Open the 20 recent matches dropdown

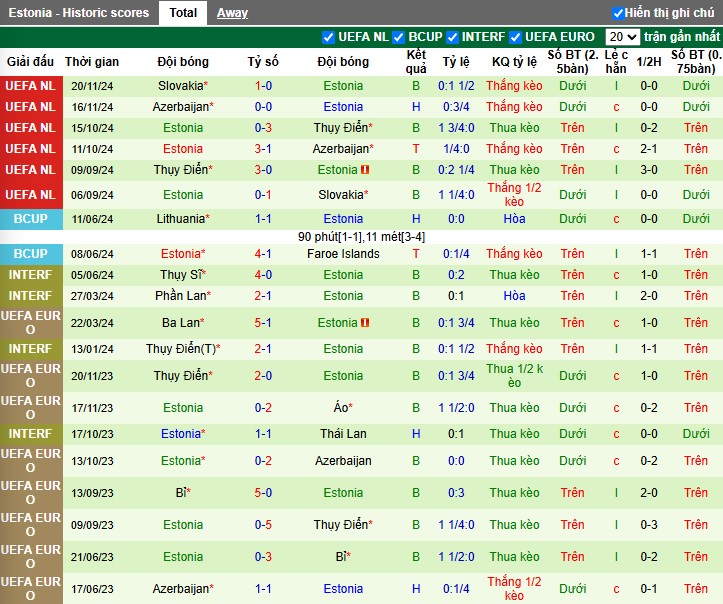click(622, 37)
